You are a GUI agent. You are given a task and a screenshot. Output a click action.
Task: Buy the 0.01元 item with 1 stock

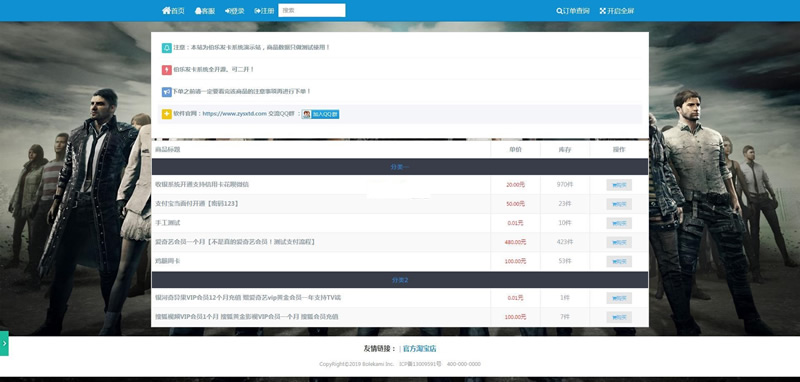pyautogui.click(x=619, y=298)
